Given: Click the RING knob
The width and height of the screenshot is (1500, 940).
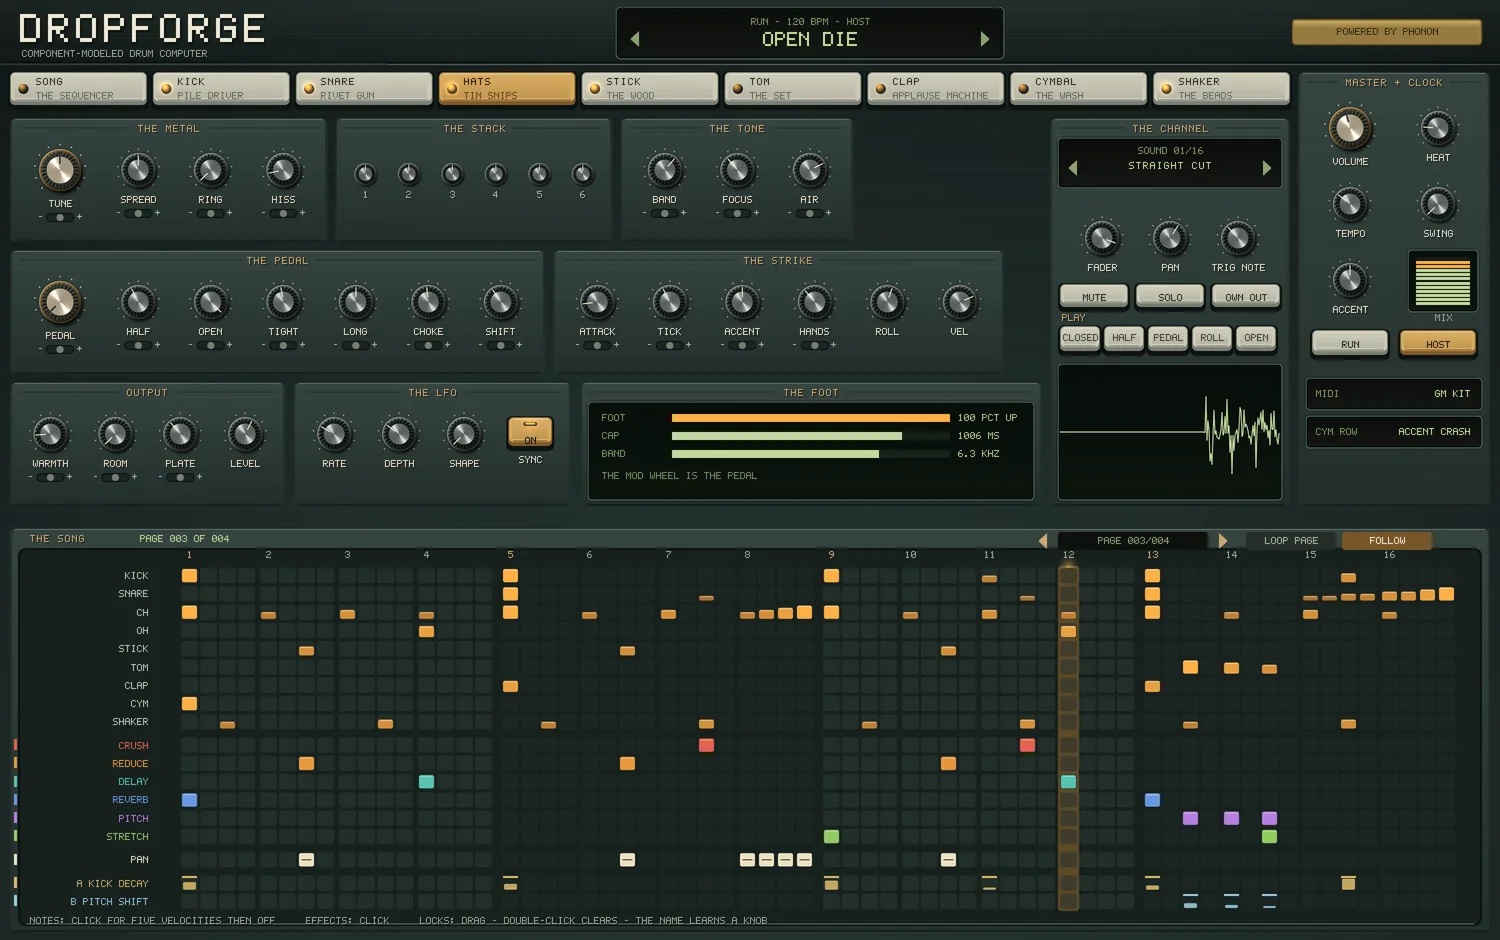Looking at the screenshot, I should [x=210, y=171].
